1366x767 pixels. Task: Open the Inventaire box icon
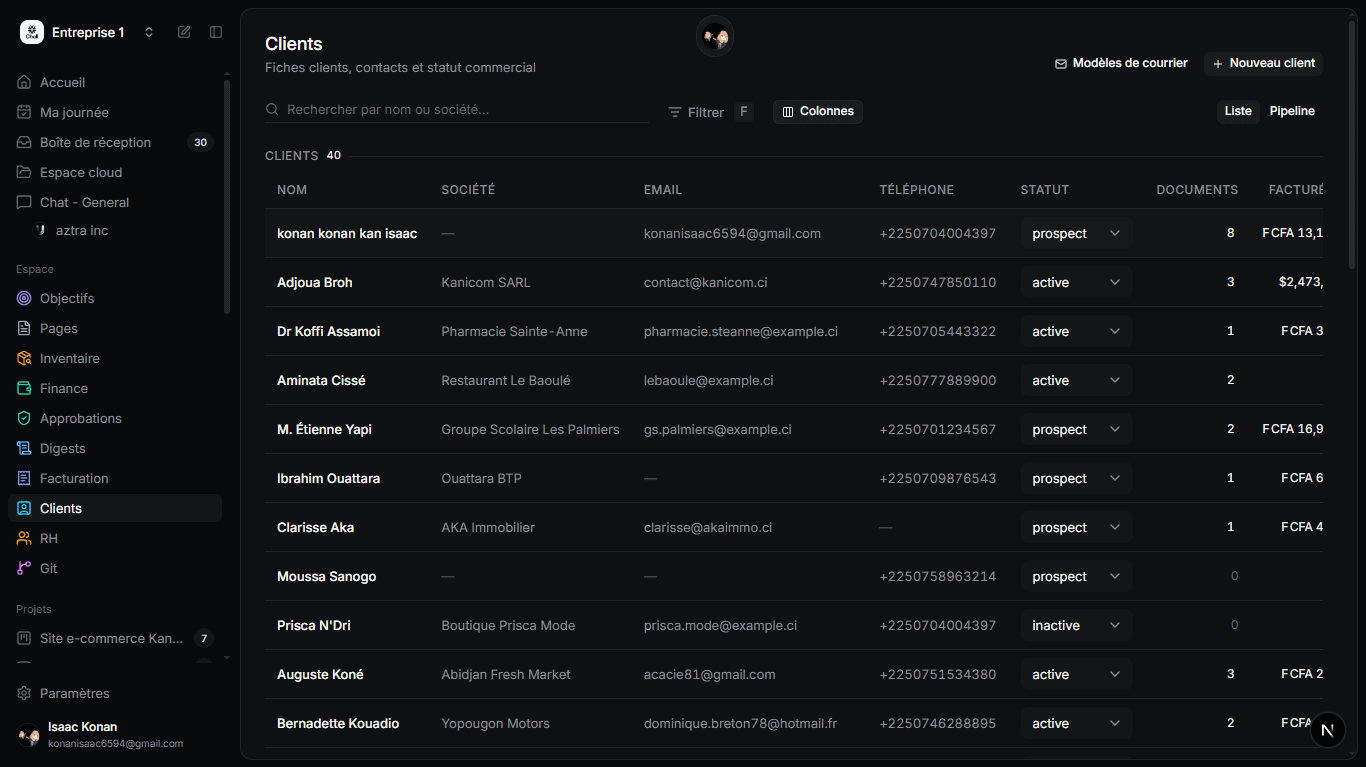(24, 358)
